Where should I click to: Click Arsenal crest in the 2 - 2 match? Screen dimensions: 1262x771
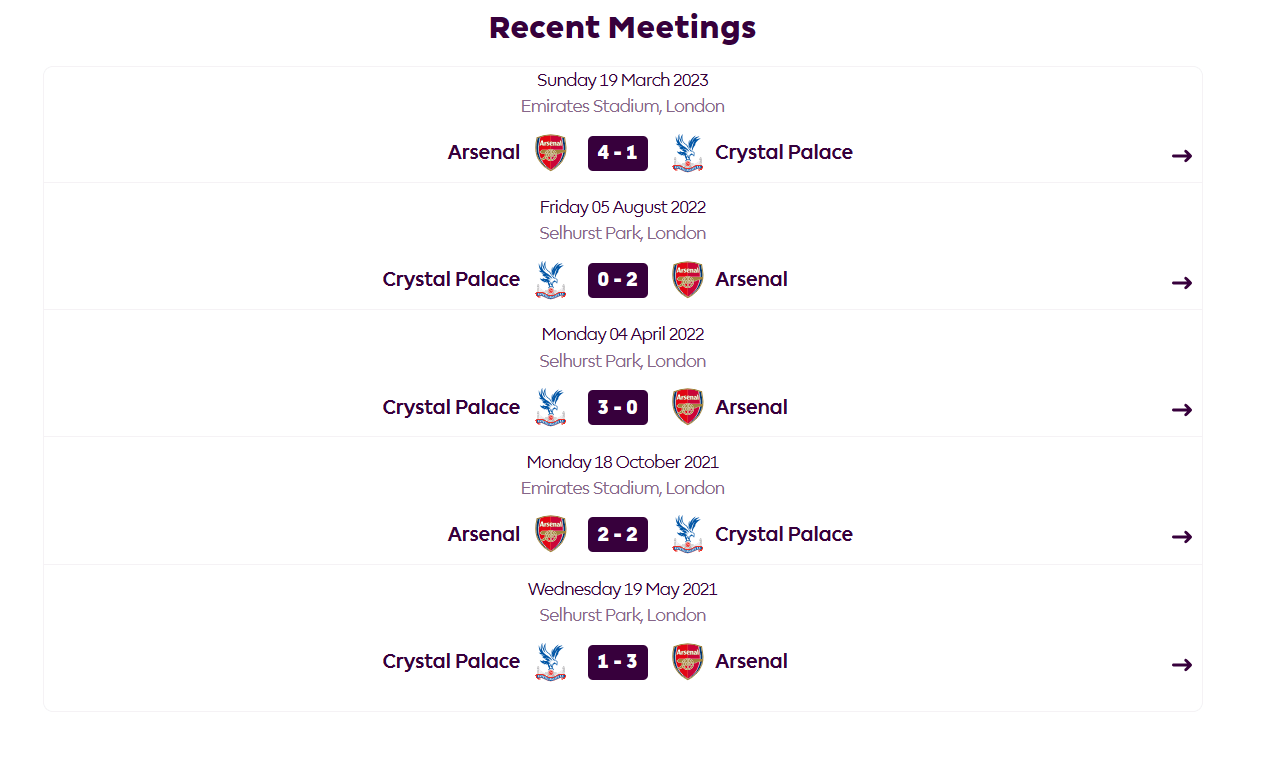[551, 534]
